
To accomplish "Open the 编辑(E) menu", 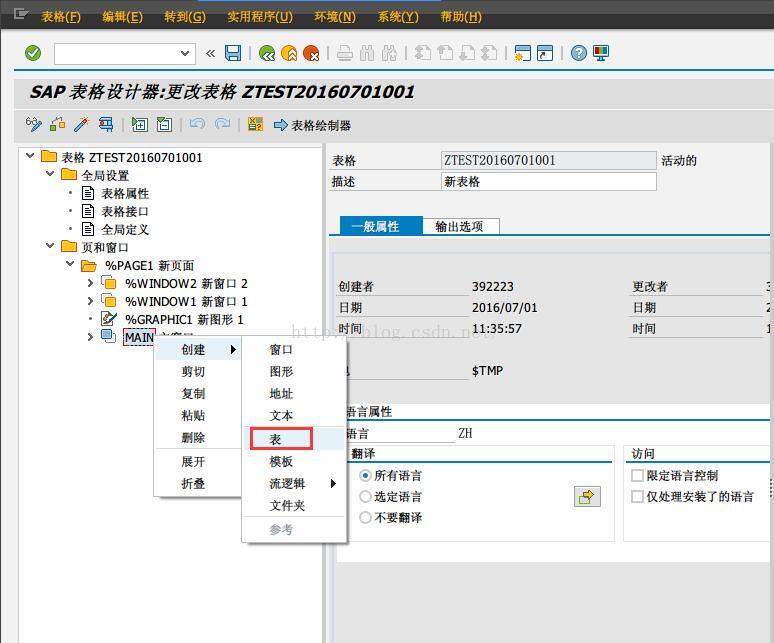I will pyautogui.click(x=122, y=17).
